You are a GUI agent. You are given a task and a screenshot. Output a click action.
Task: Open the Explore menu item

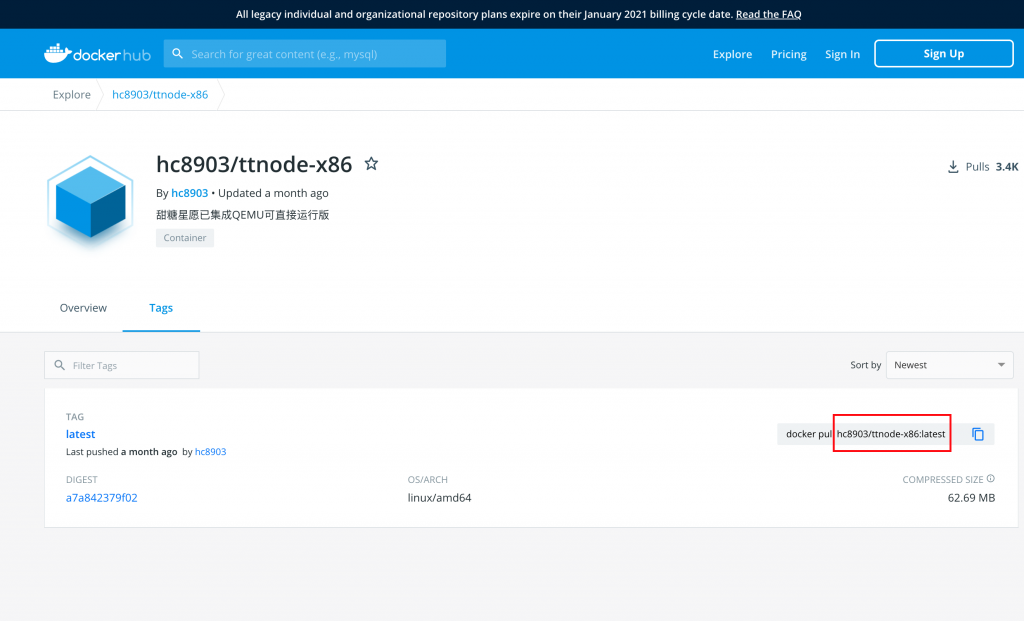click(x=732, y=54)
